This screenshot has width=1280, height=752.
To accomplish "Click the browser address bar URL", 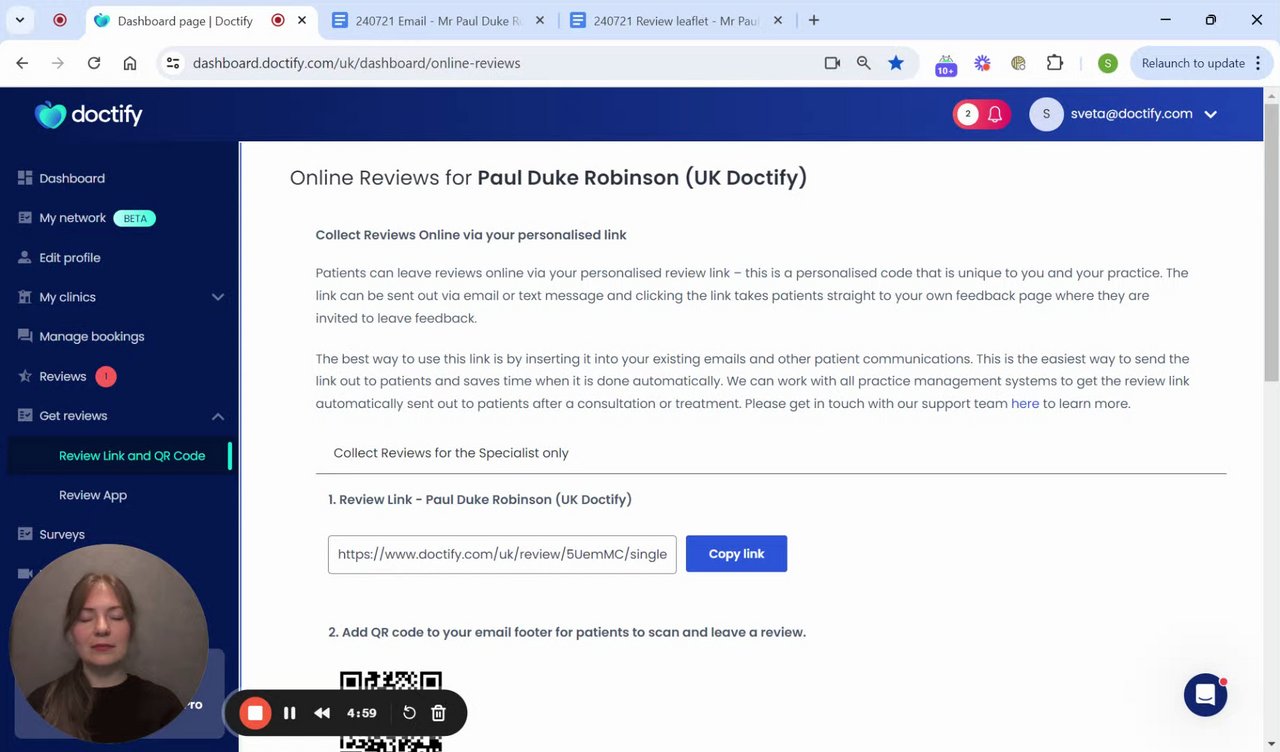I will coord(357,63).
